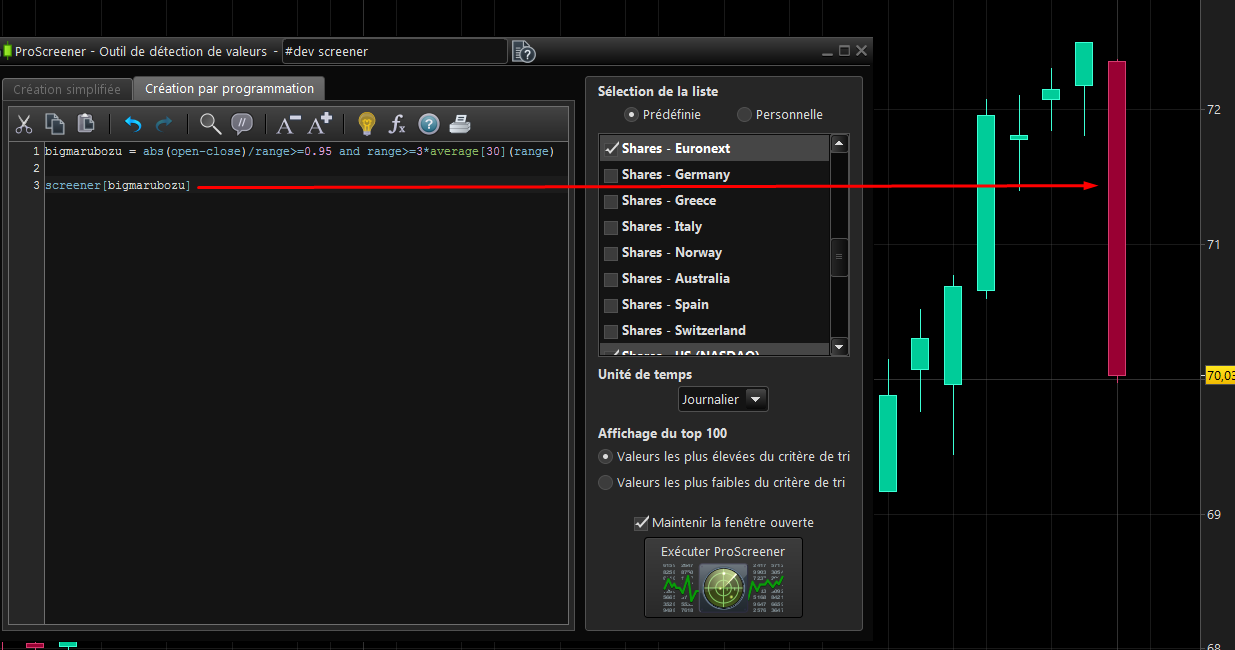1235x650 pixels.
Task: Click the Unité de temps label
Action: [645, 374]
